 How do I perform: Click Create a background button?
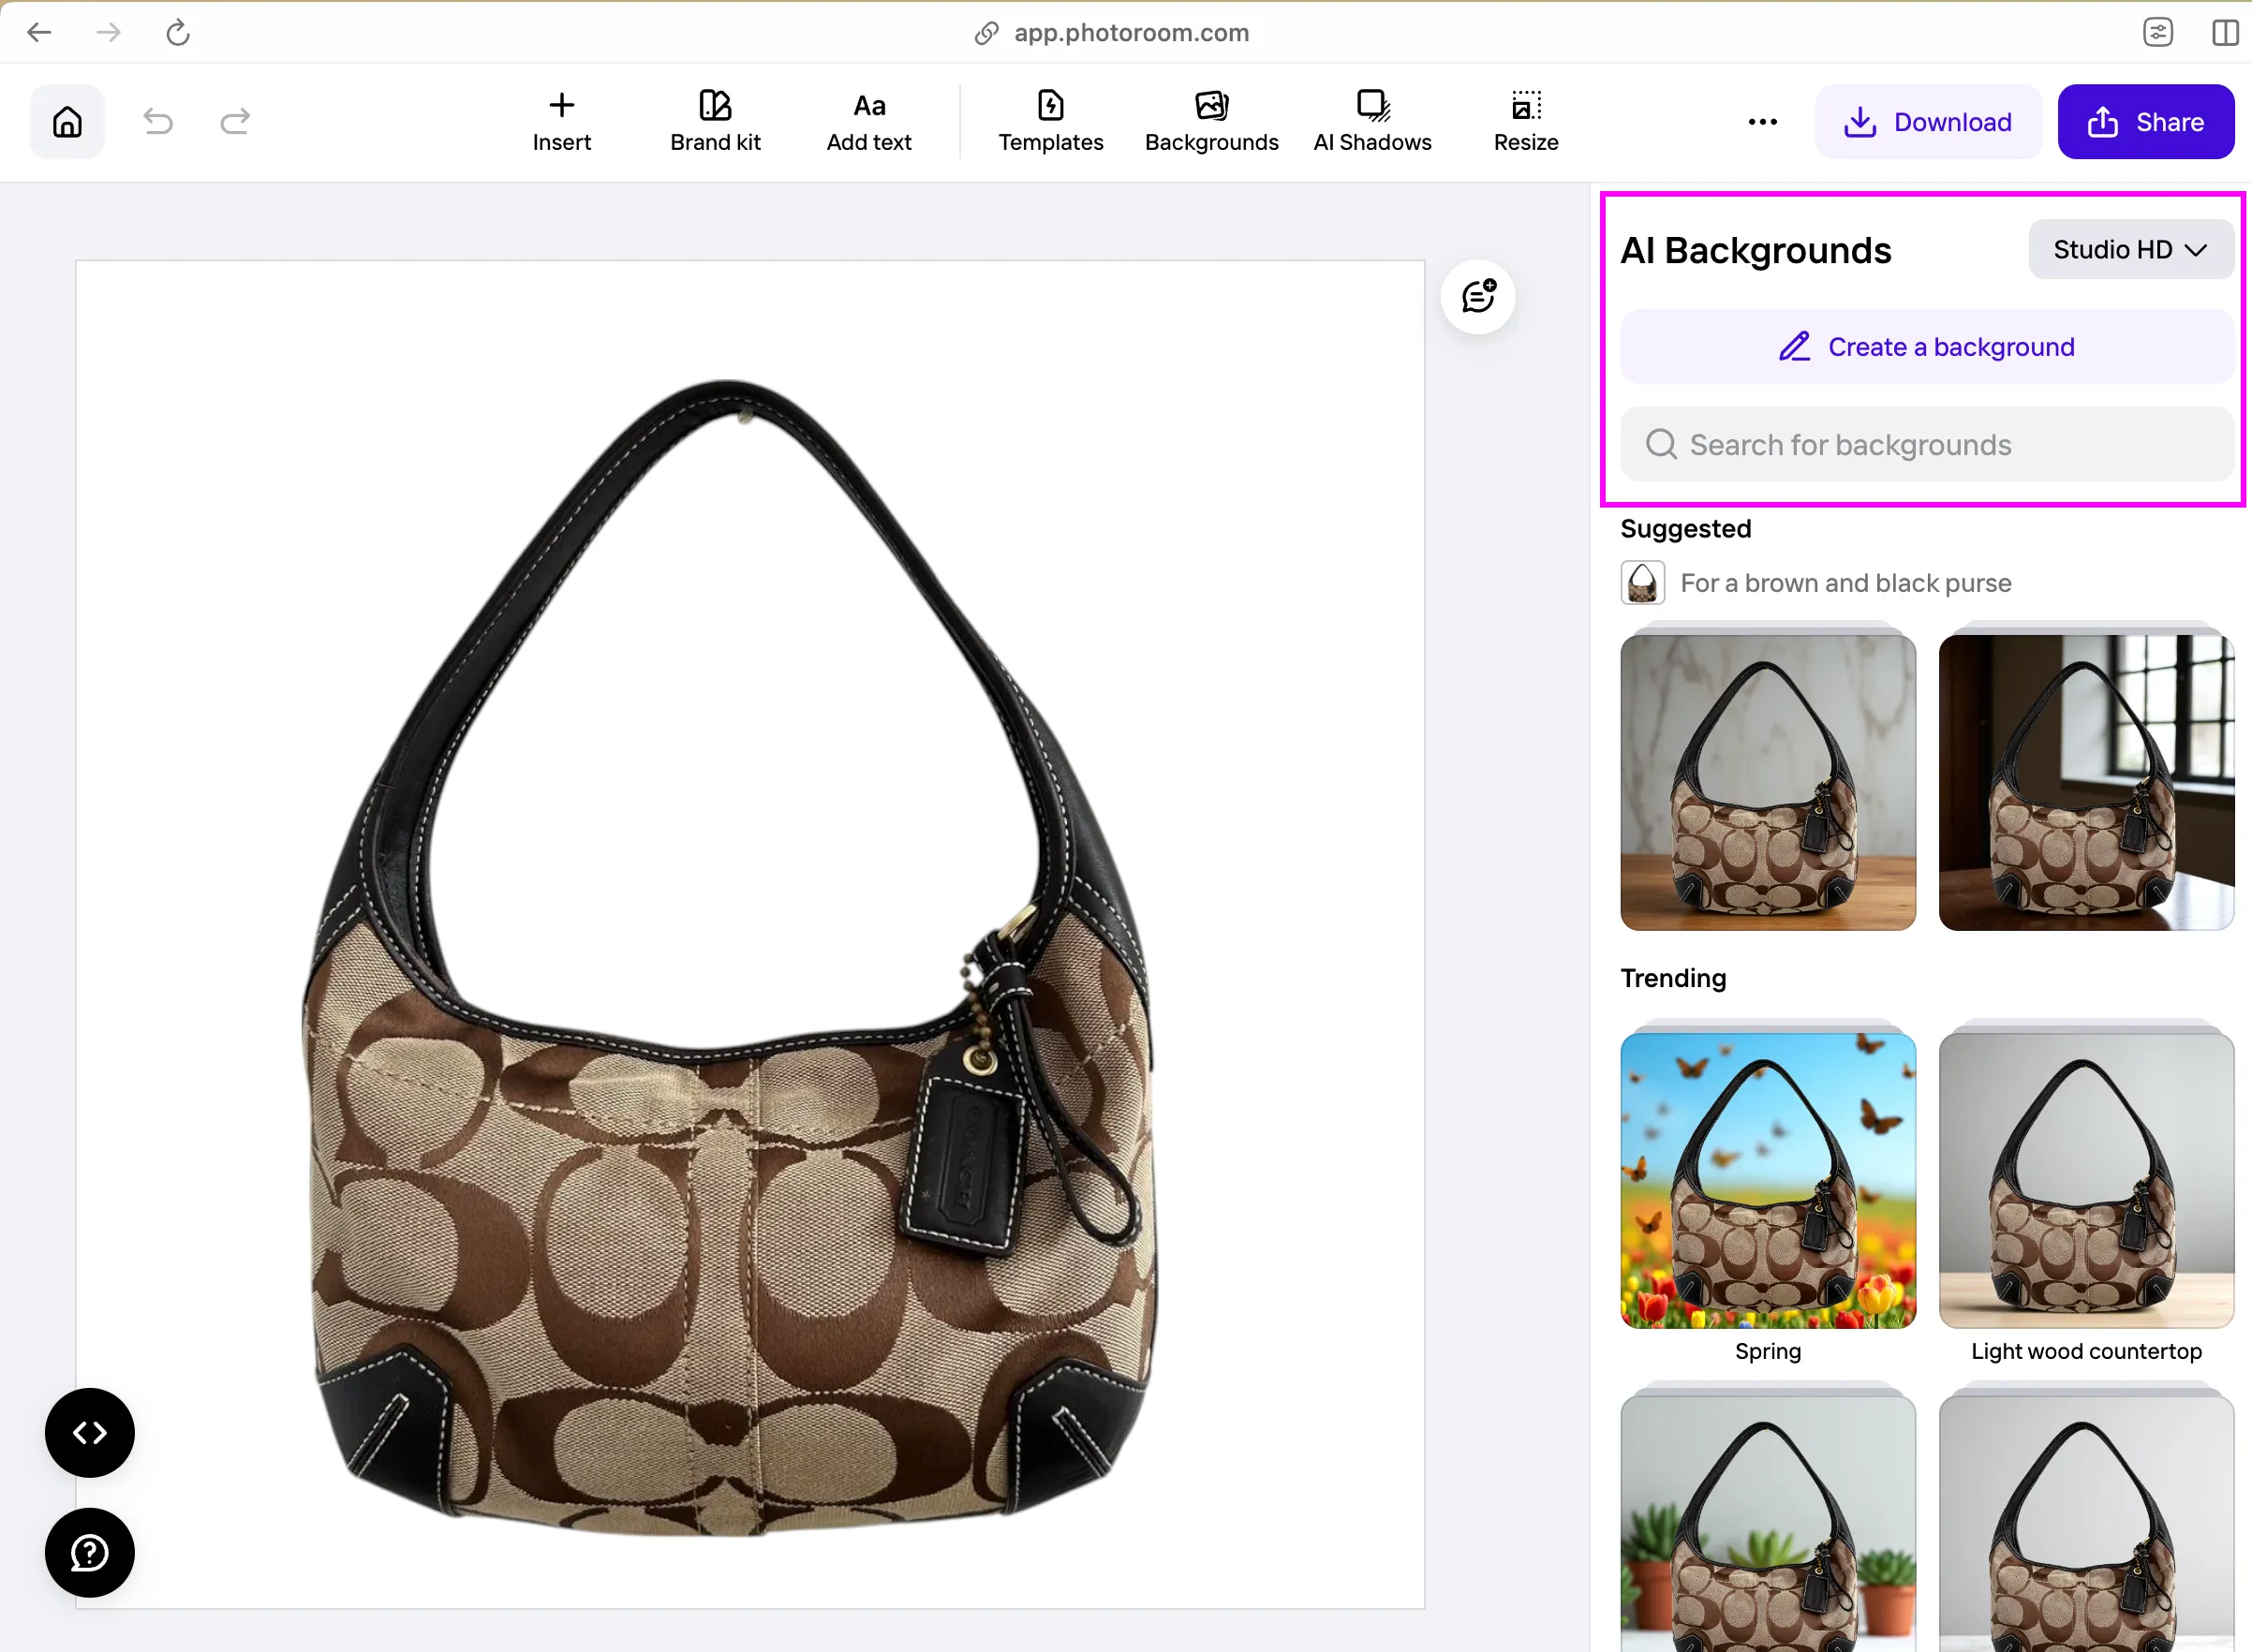click(x=1927, y=347)
